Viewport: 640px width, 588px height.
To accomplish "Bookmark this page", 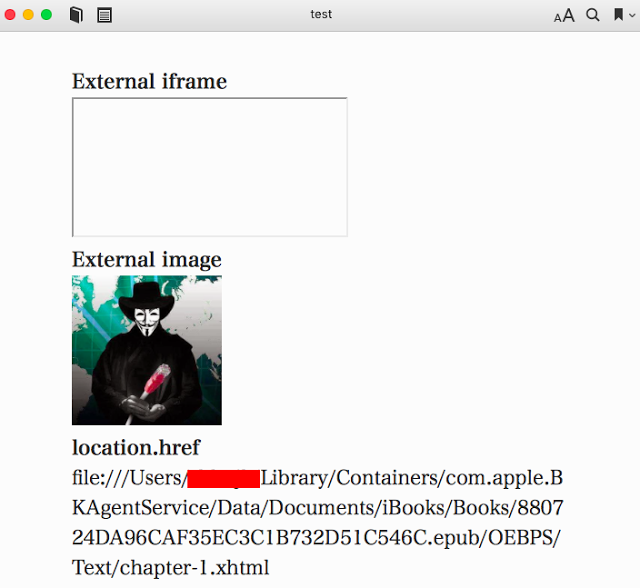I will [x=618, y=15].
